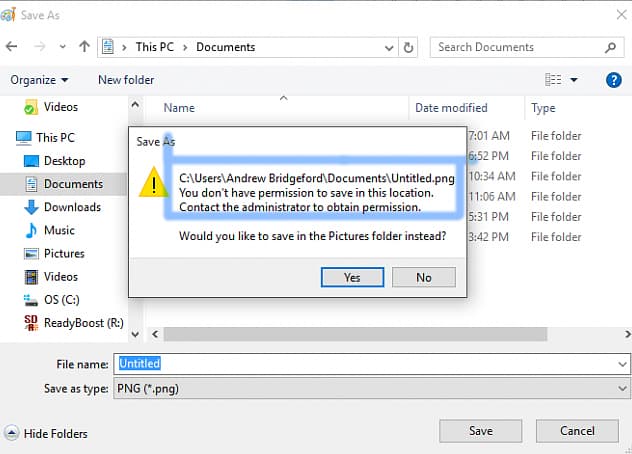632x454 pixels.
Task: Click the Desktop folder icon in sidebar
Action: [31, 161]
